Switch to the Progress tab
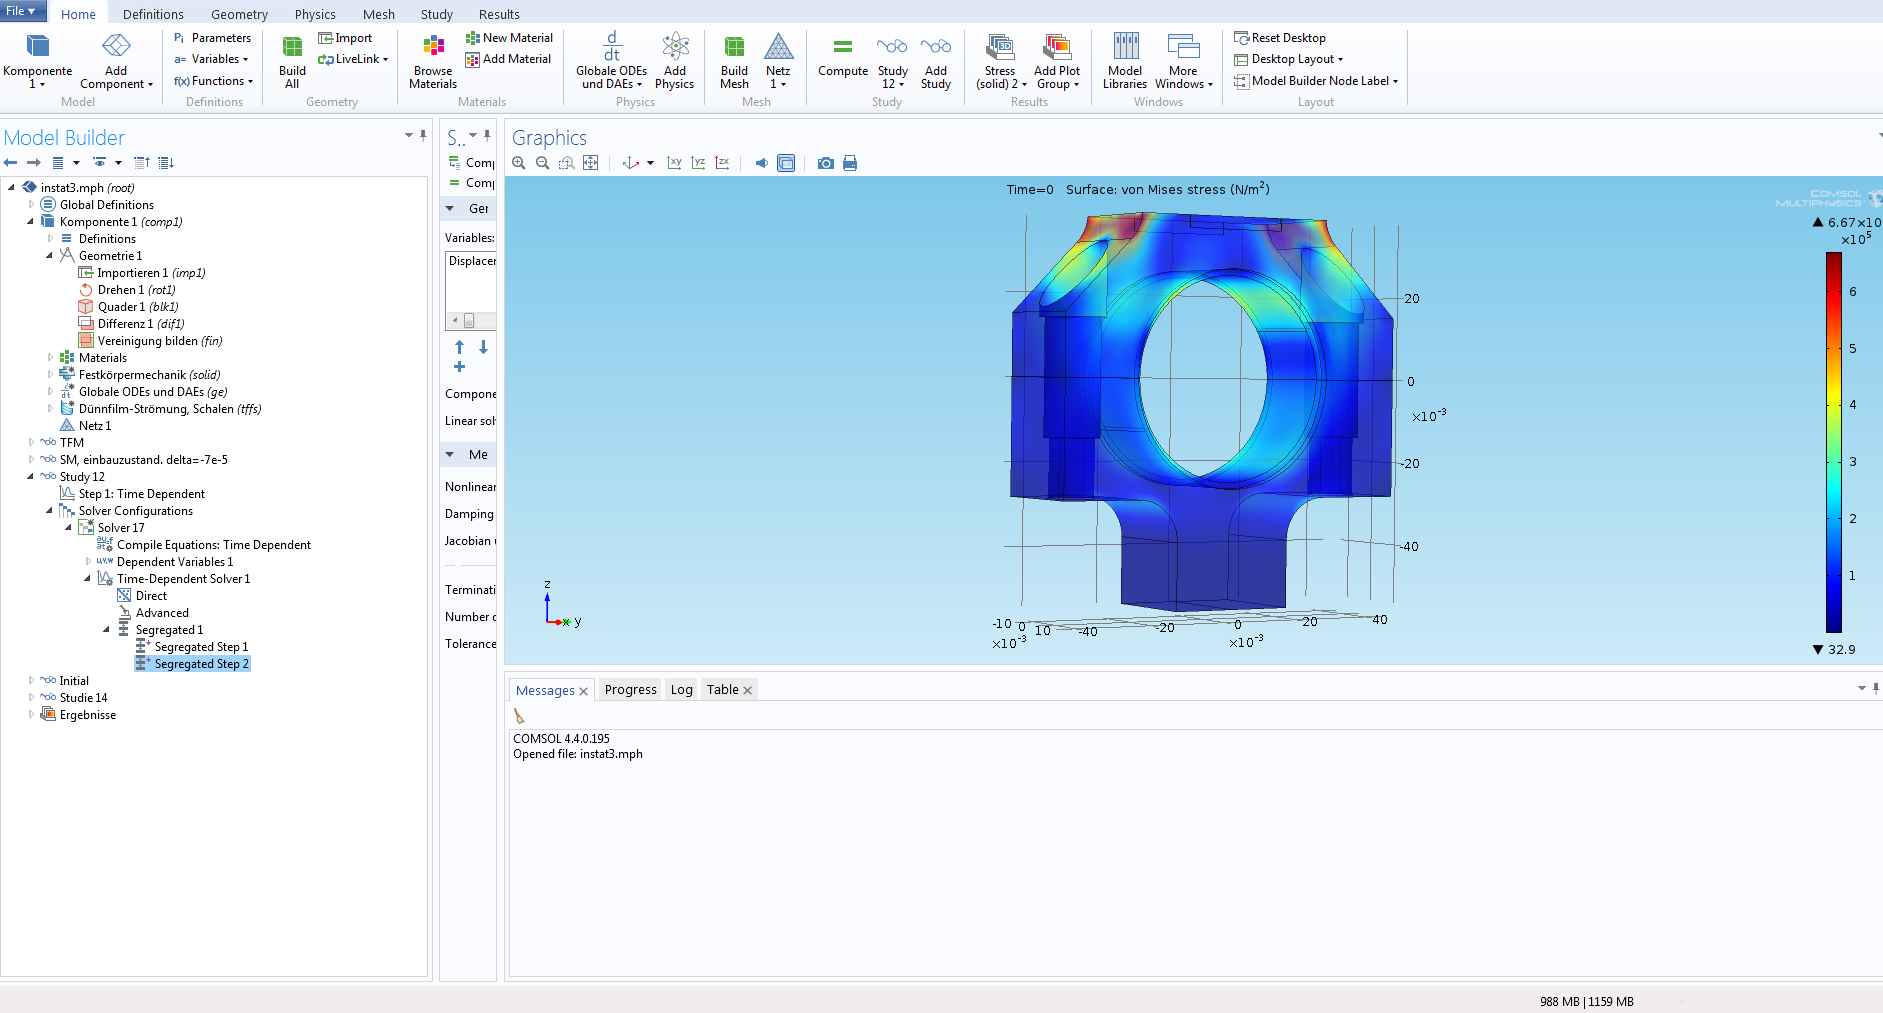Viewport: 1883px width, 1013px height. coord(630,690)
